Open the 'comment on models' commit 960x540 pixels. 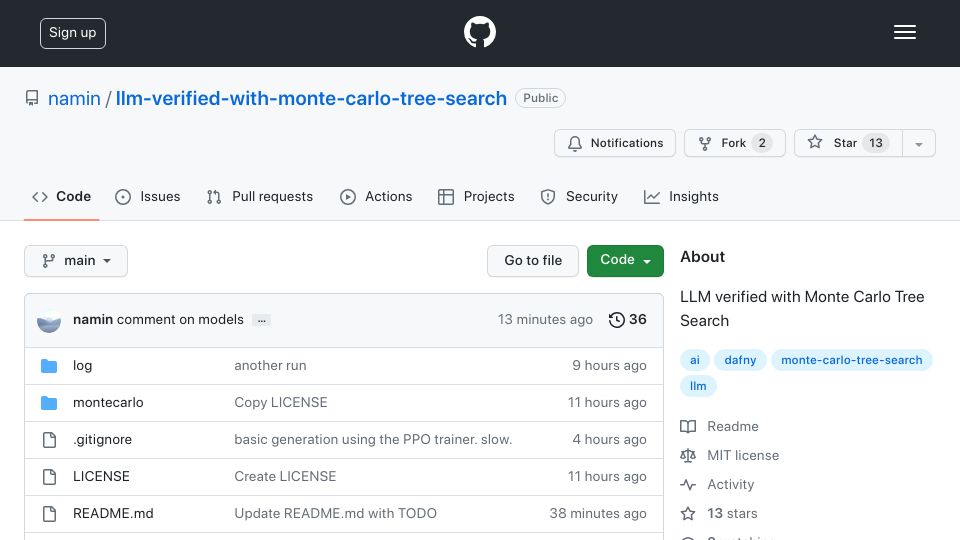(180, 320)
